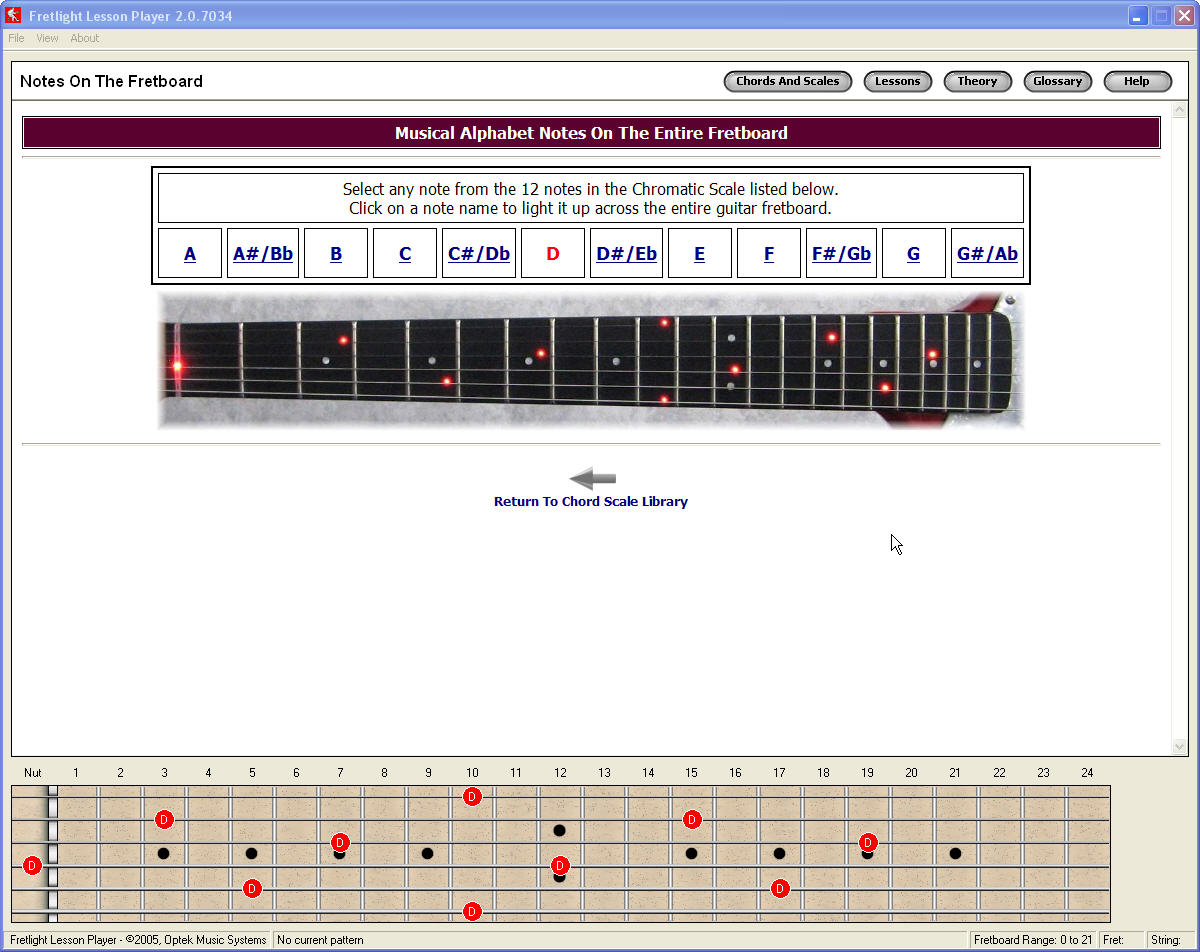Light up note A on fretboard

click(x=190, y=253)
